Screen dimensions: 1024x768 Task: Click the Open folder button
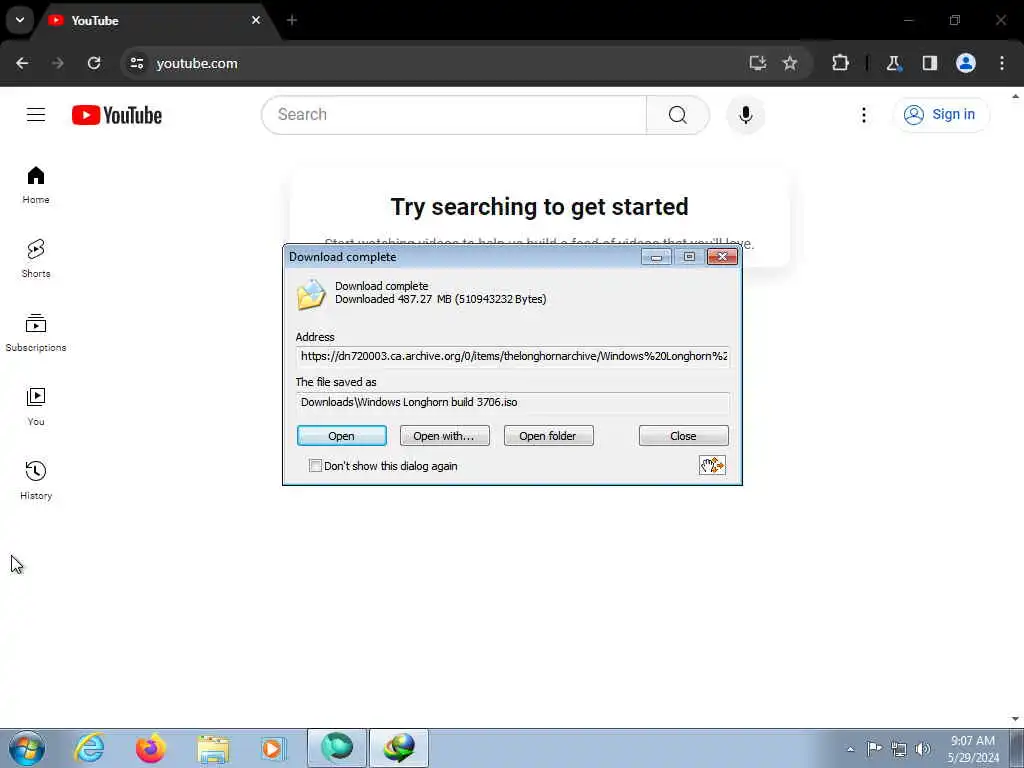coord(549,436)
